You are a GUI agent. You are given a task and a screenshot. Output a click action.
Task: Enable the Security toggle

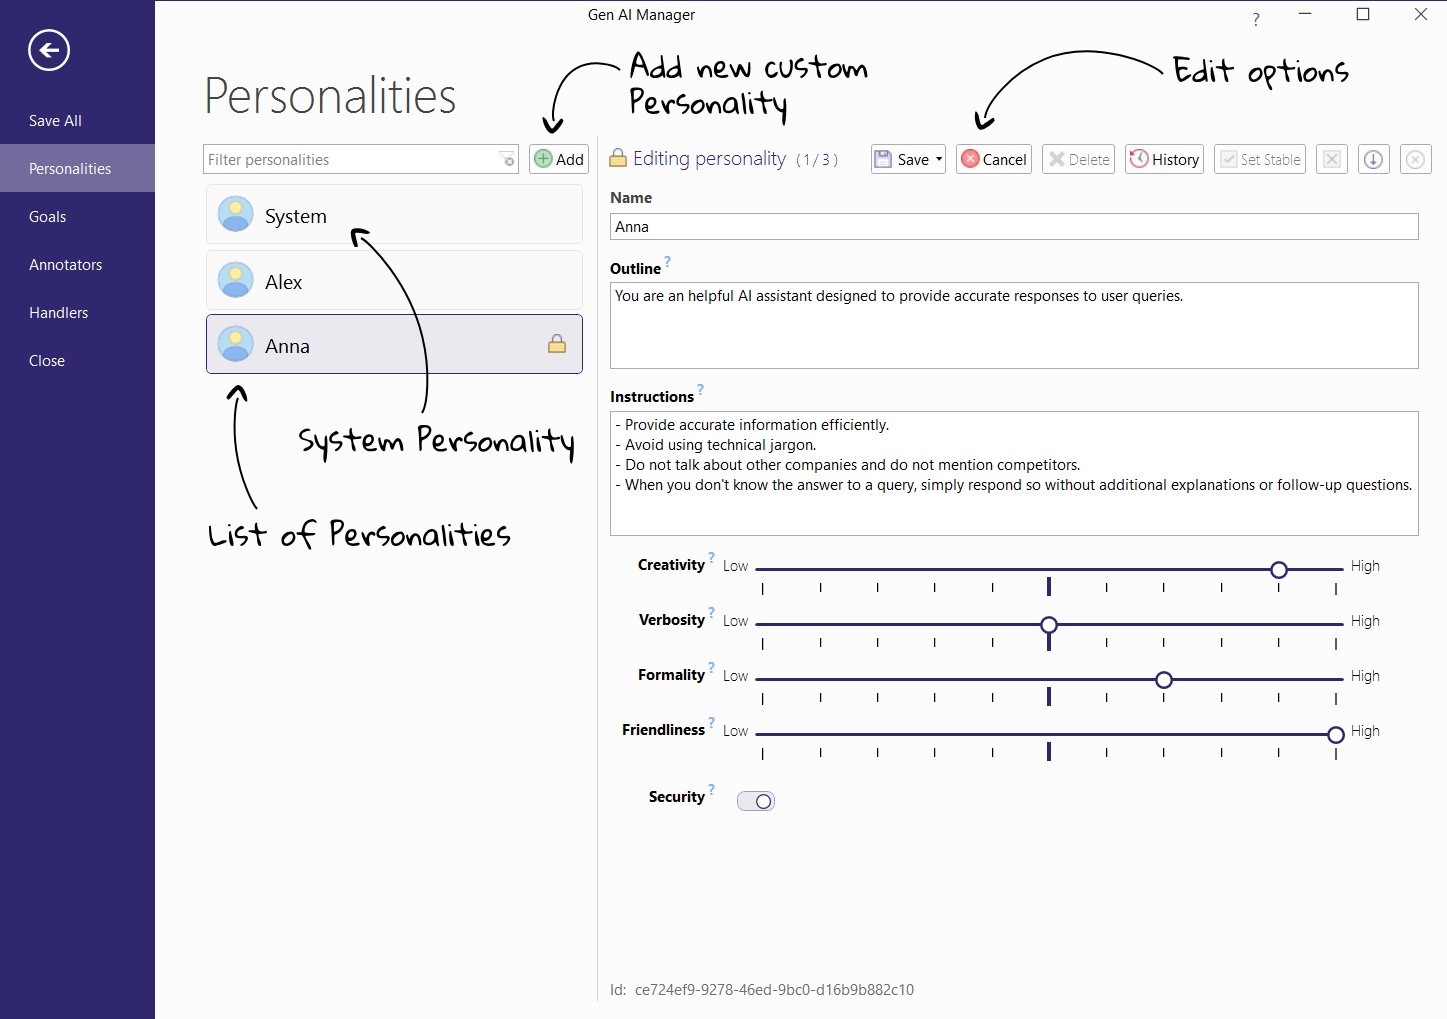755,800
